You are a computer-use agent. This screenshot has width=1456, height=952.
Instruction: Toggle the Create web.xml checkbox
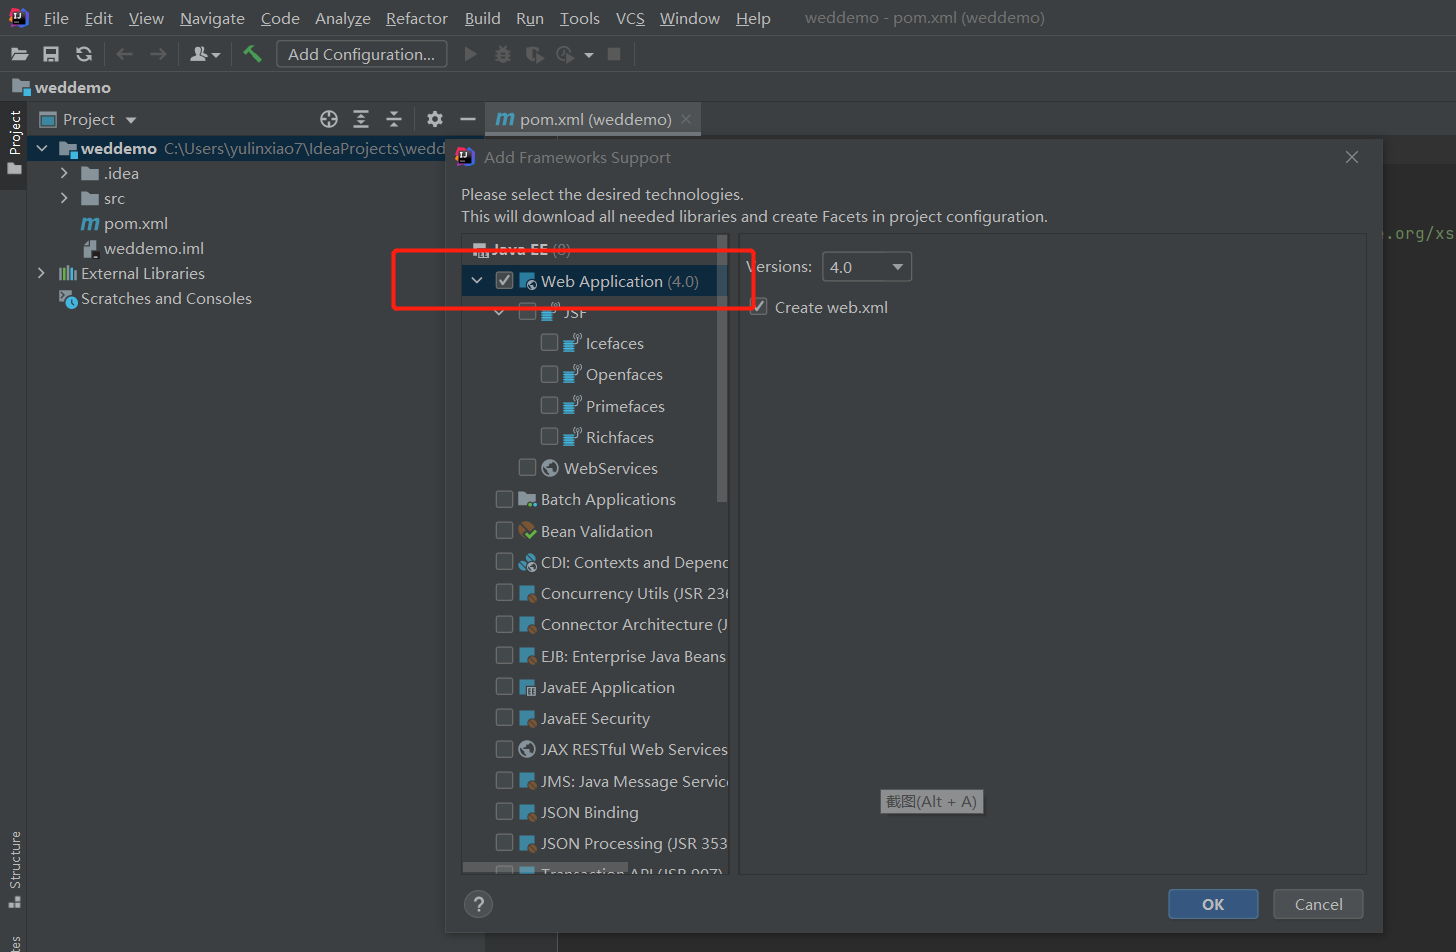[x=759, y=307]
